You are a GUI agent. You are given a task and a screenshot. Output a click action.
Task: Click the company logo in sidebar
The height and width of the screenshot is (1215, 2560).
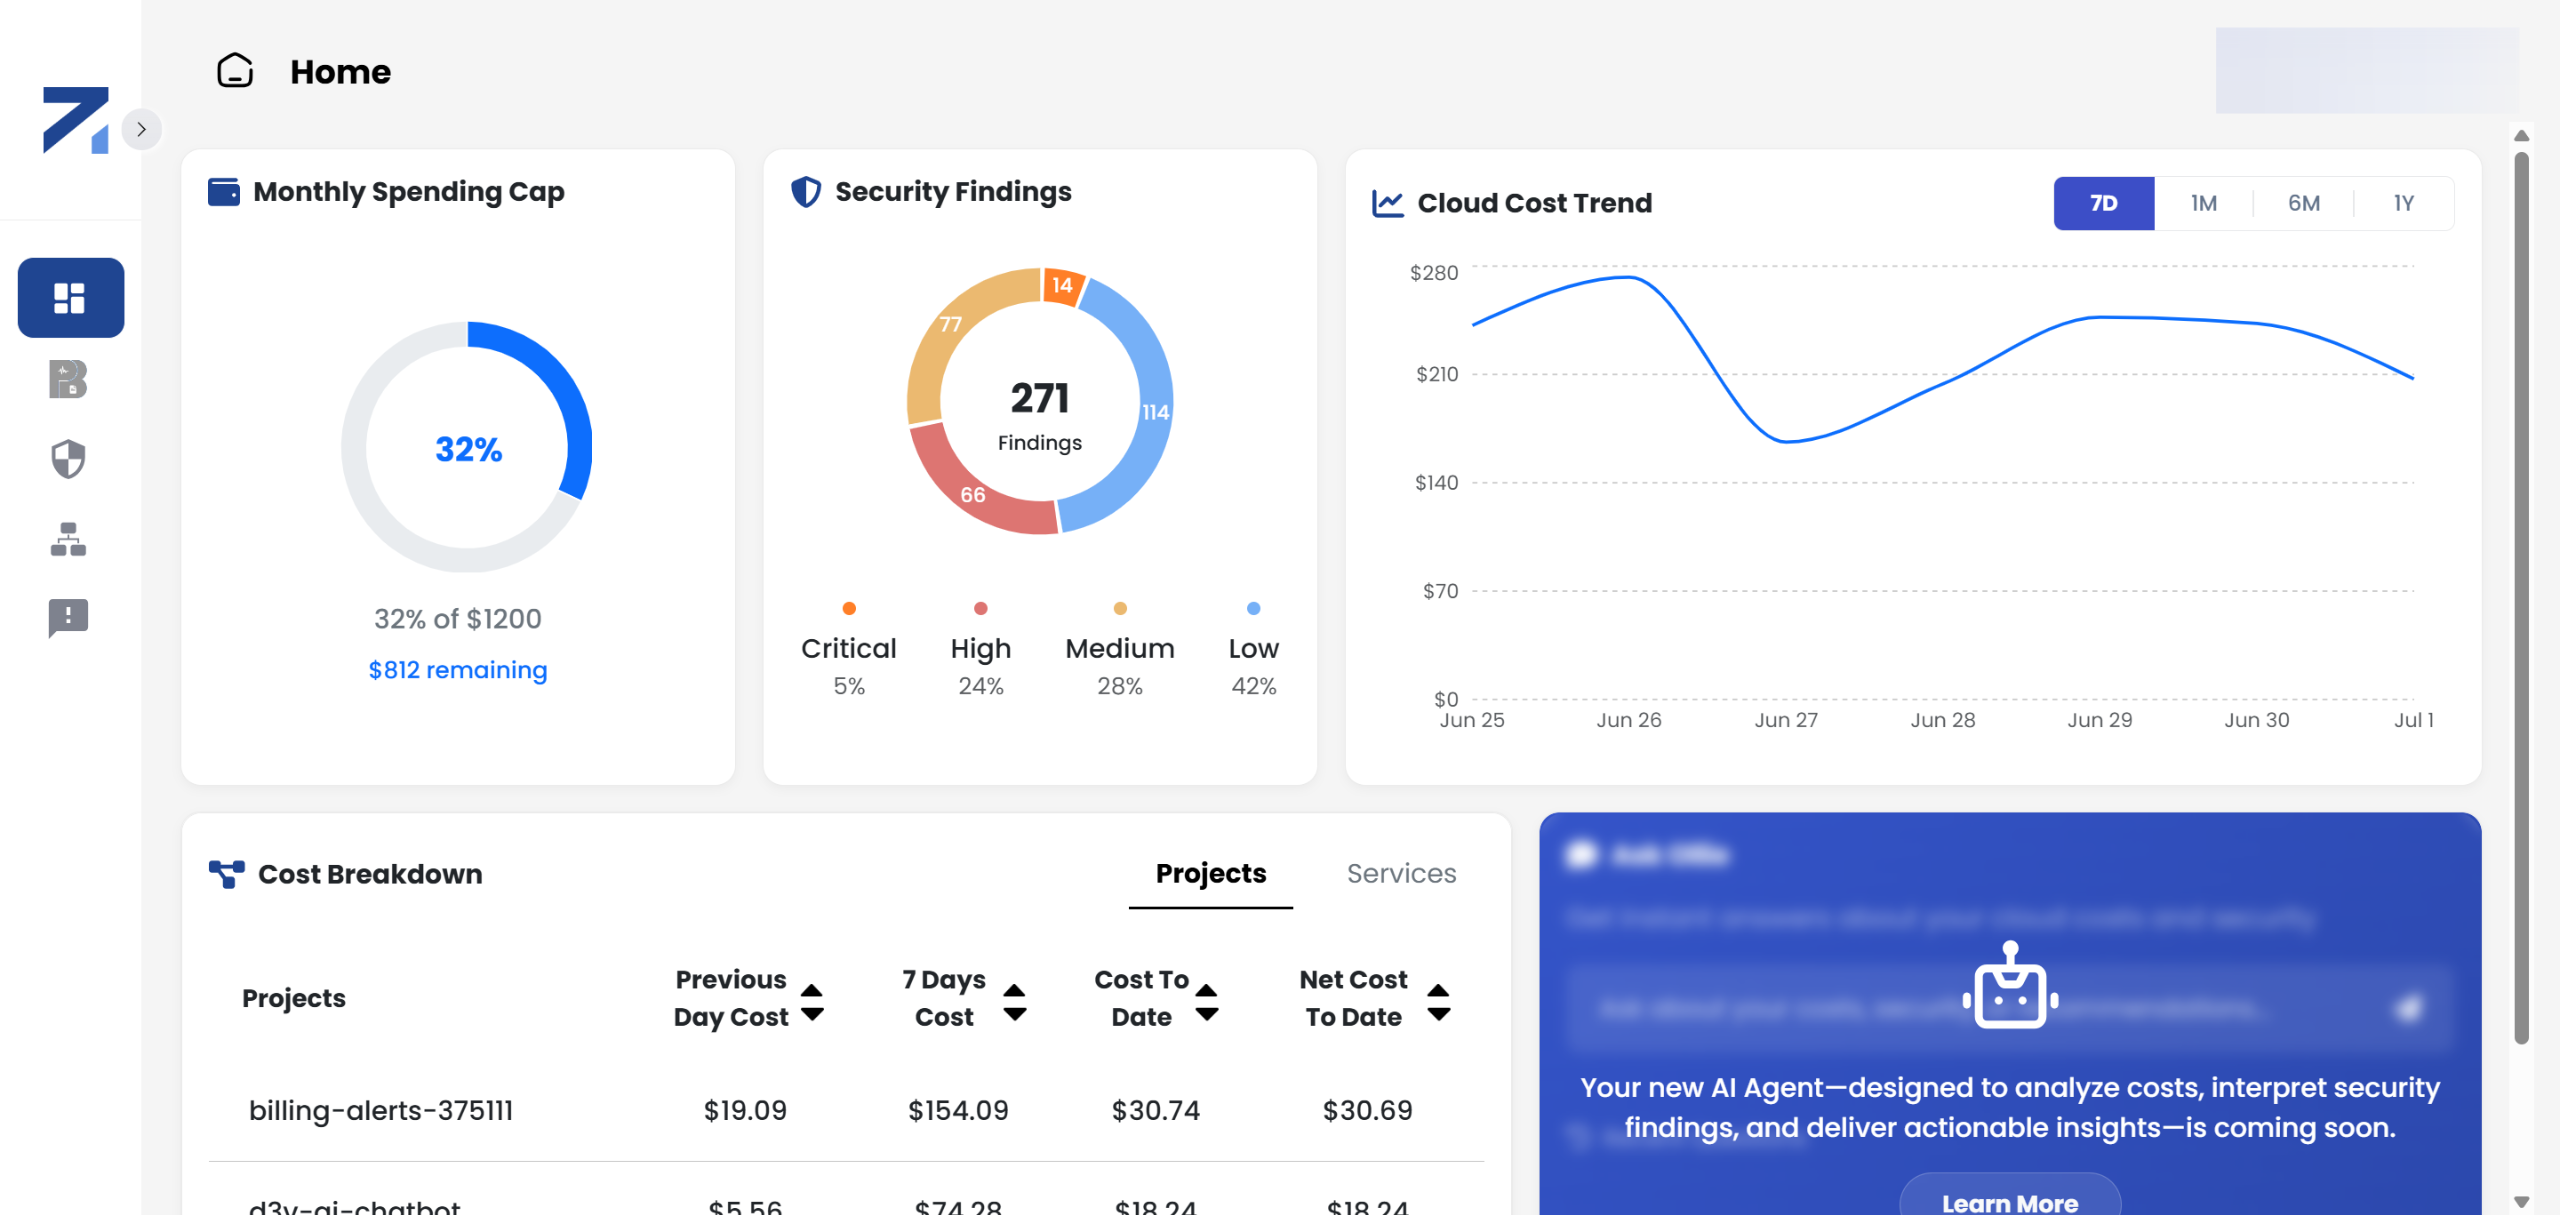(75, 120)
